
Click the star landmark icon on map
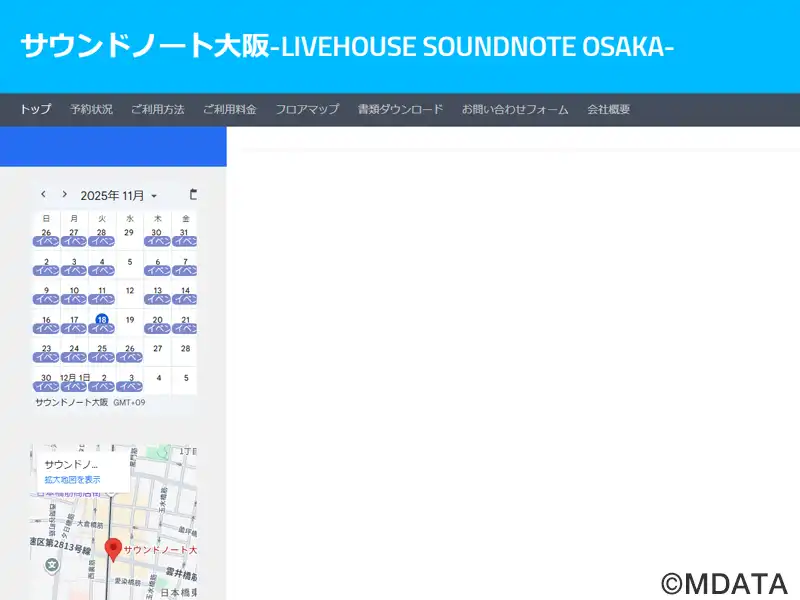(x=52, y=565)
